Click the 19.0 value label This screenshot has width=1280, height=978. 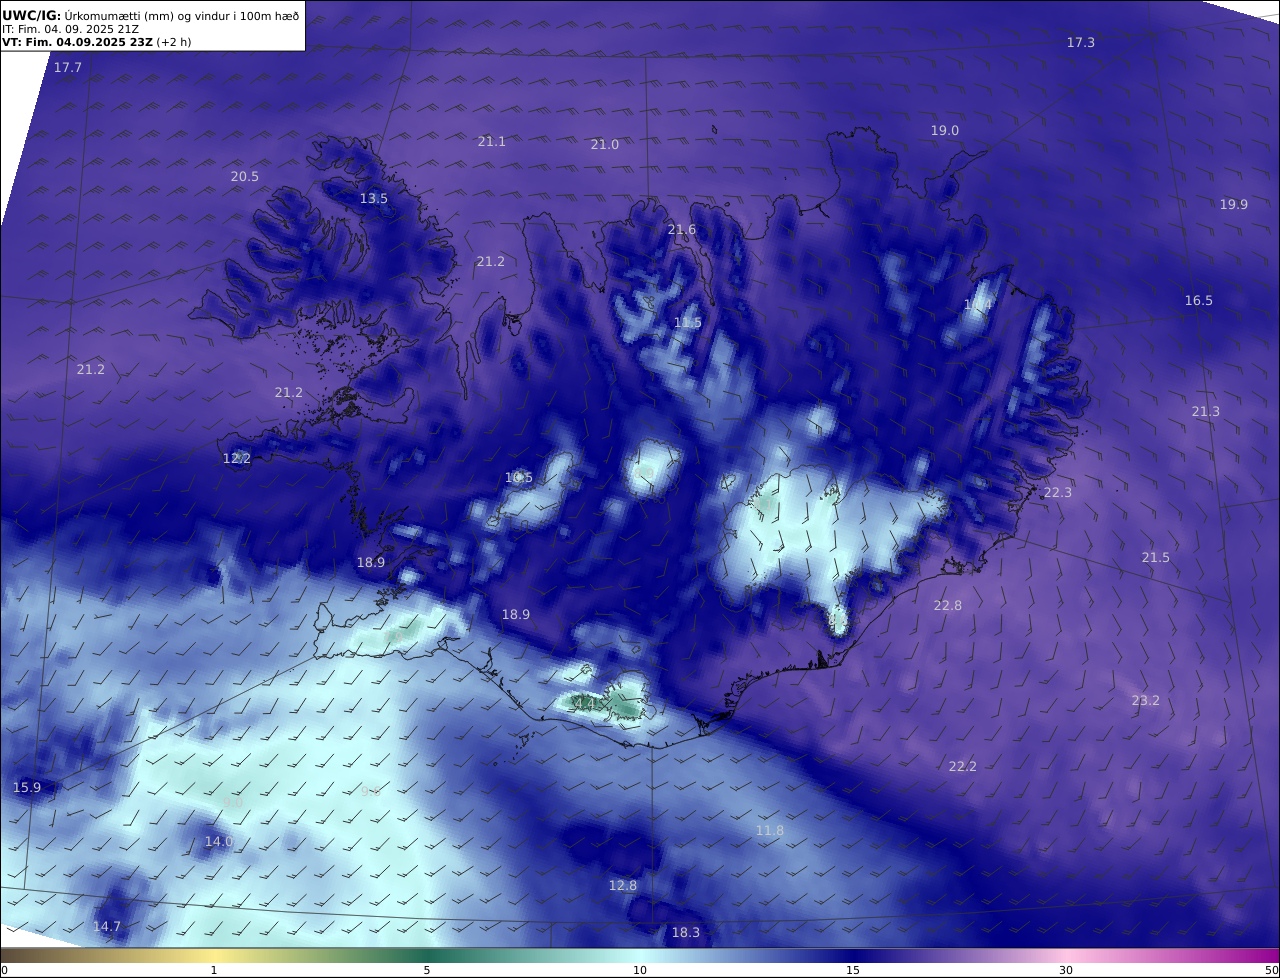coord(945,131)
